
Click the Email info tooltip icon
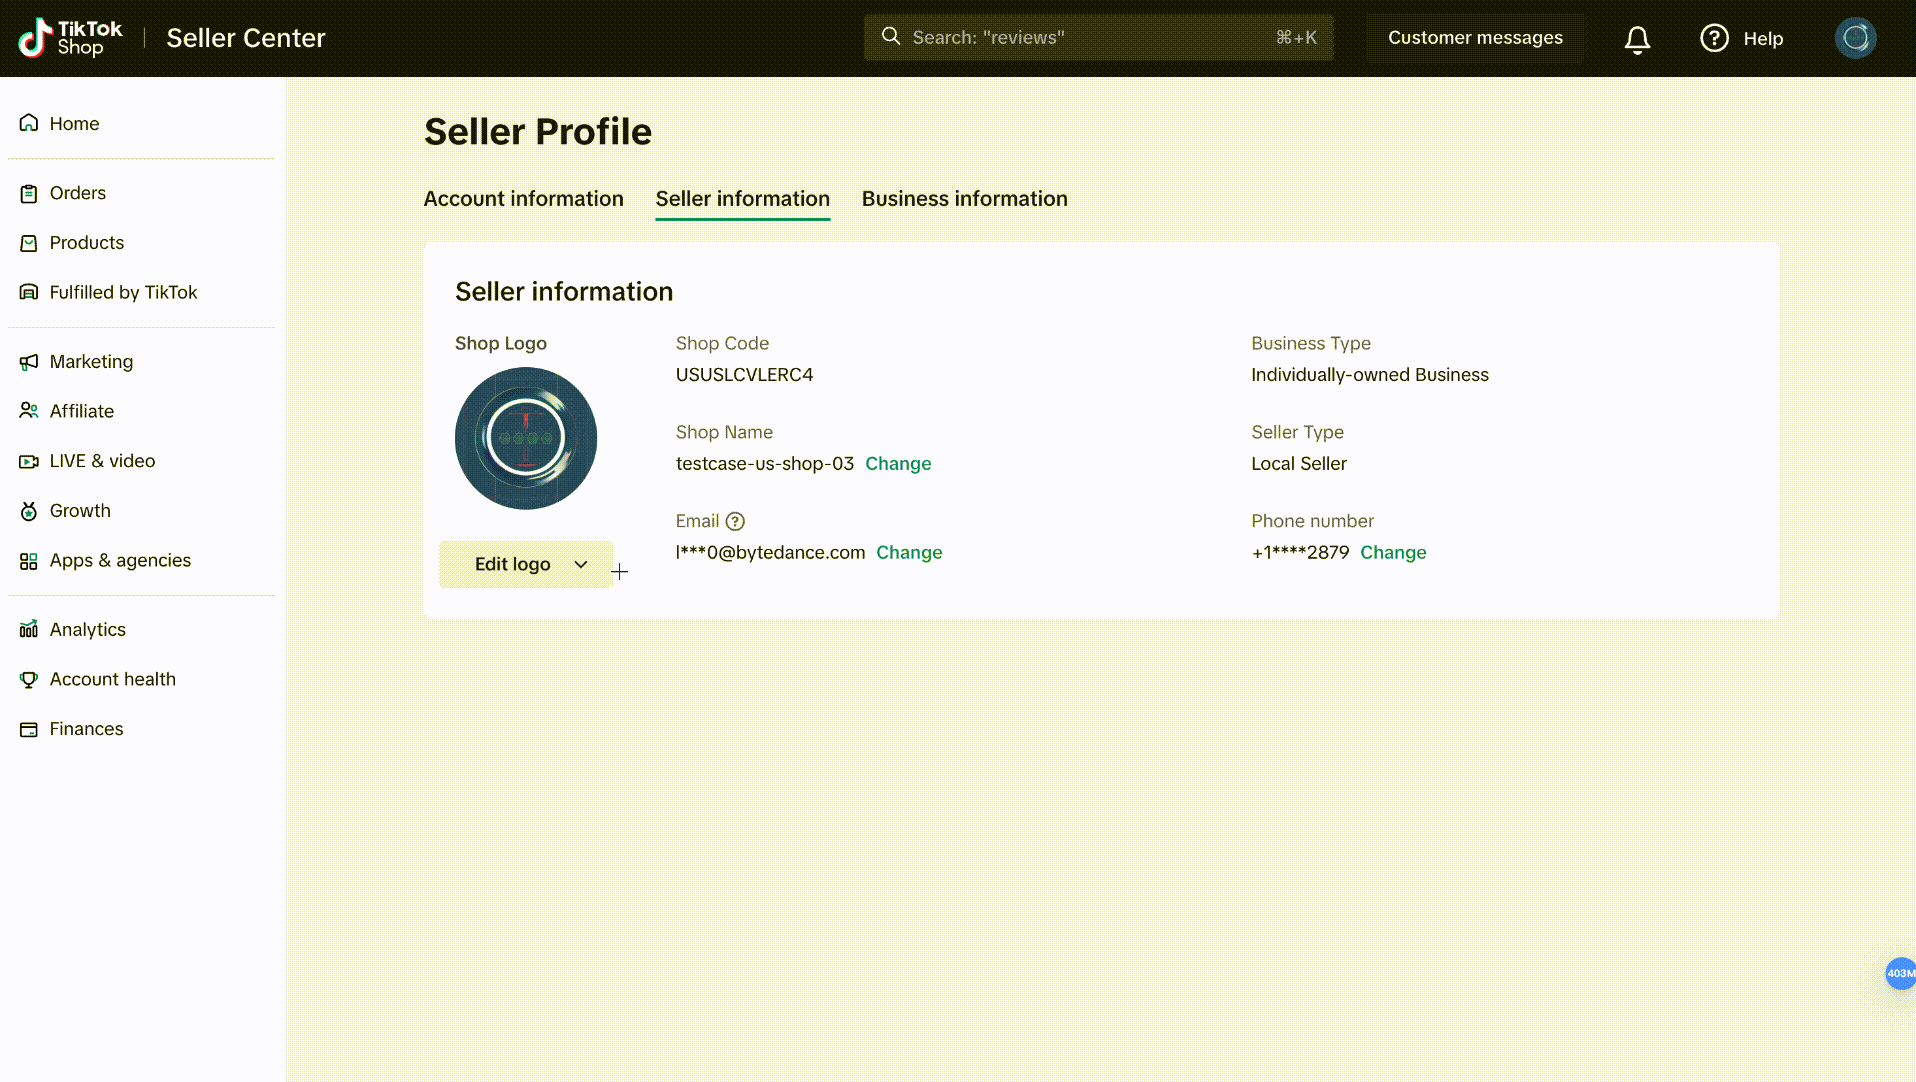tap(735, 521)
